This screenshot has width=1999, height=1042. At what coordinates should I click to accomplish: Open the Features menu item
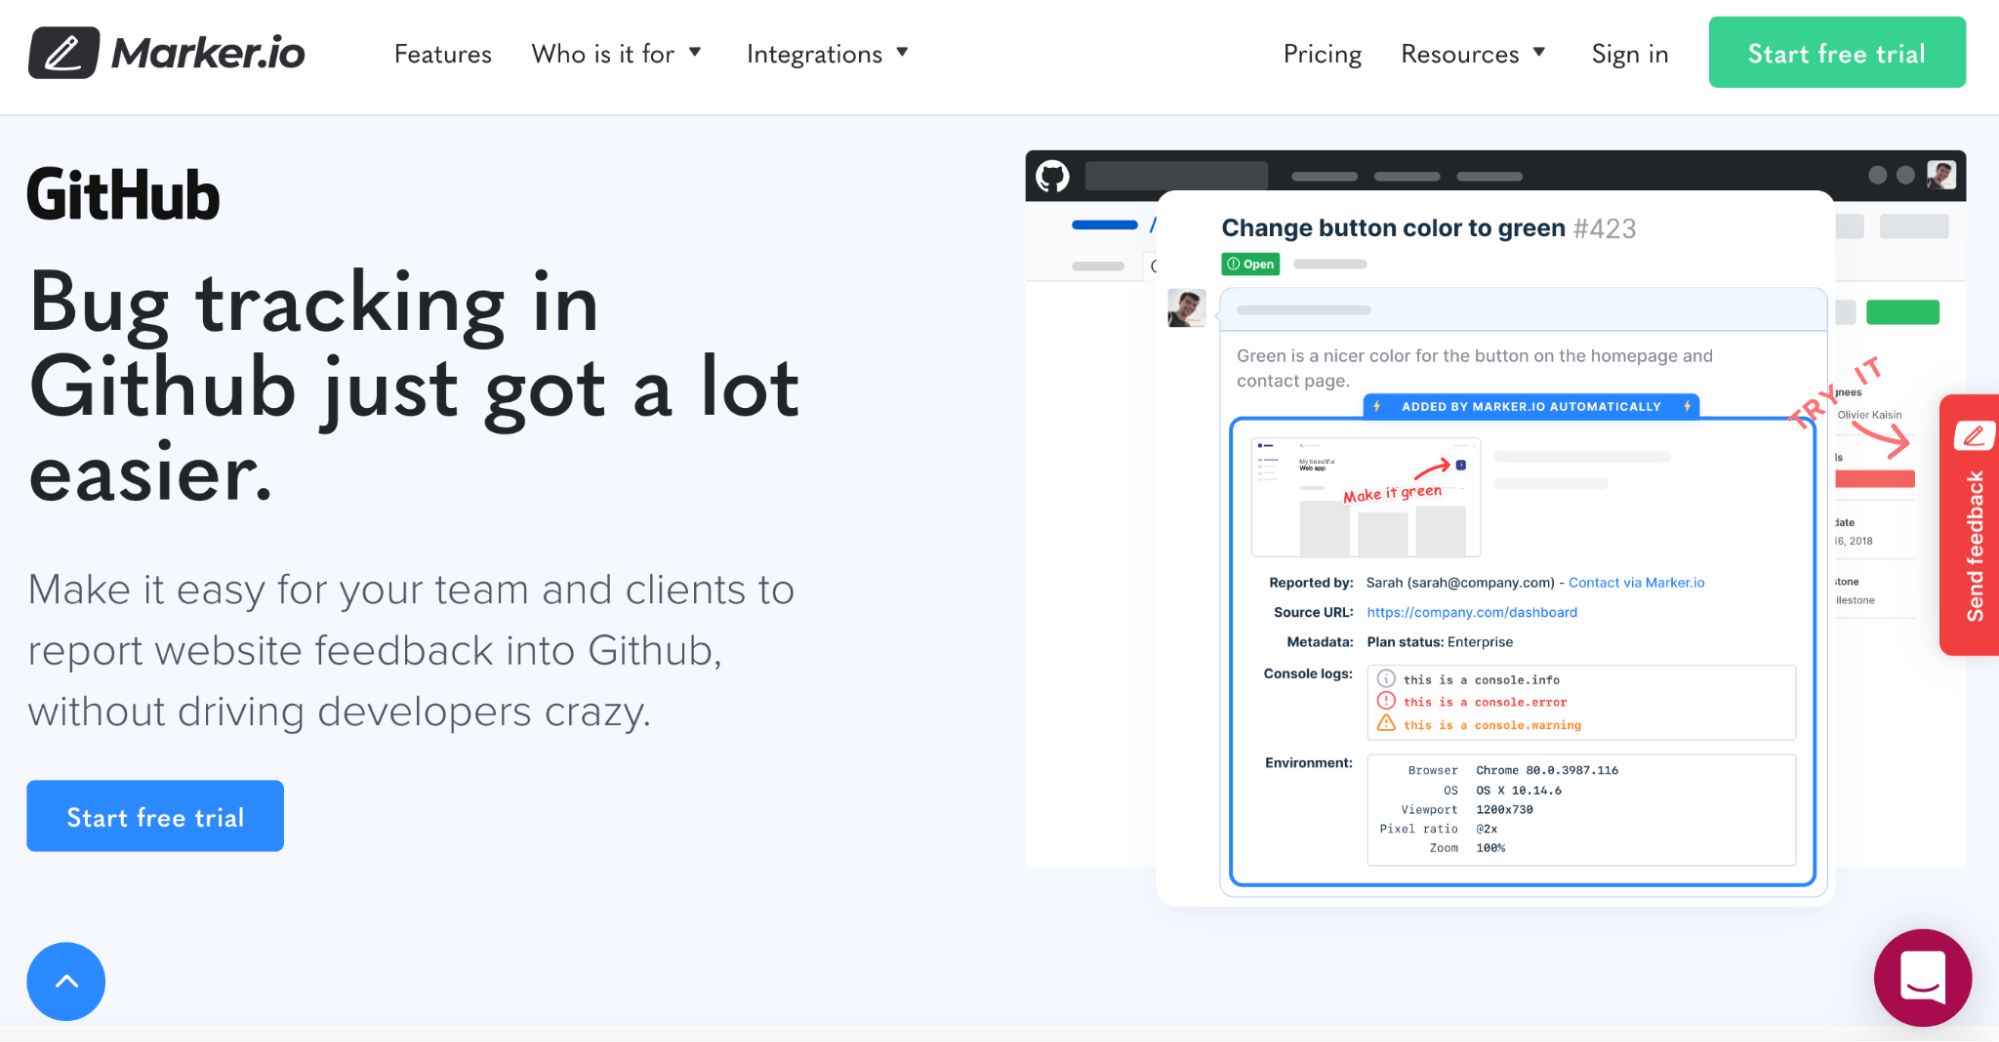(x=442, y=54)
